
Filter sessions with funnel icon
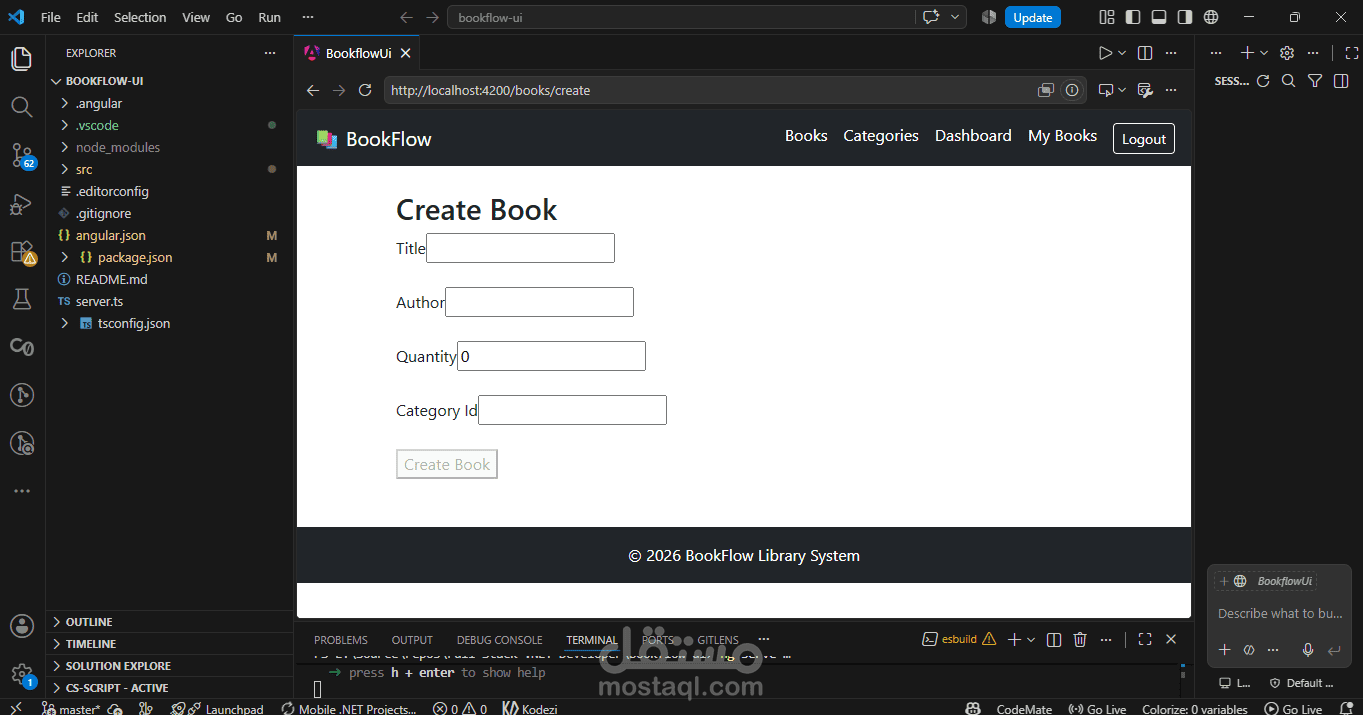point(1315,81)
